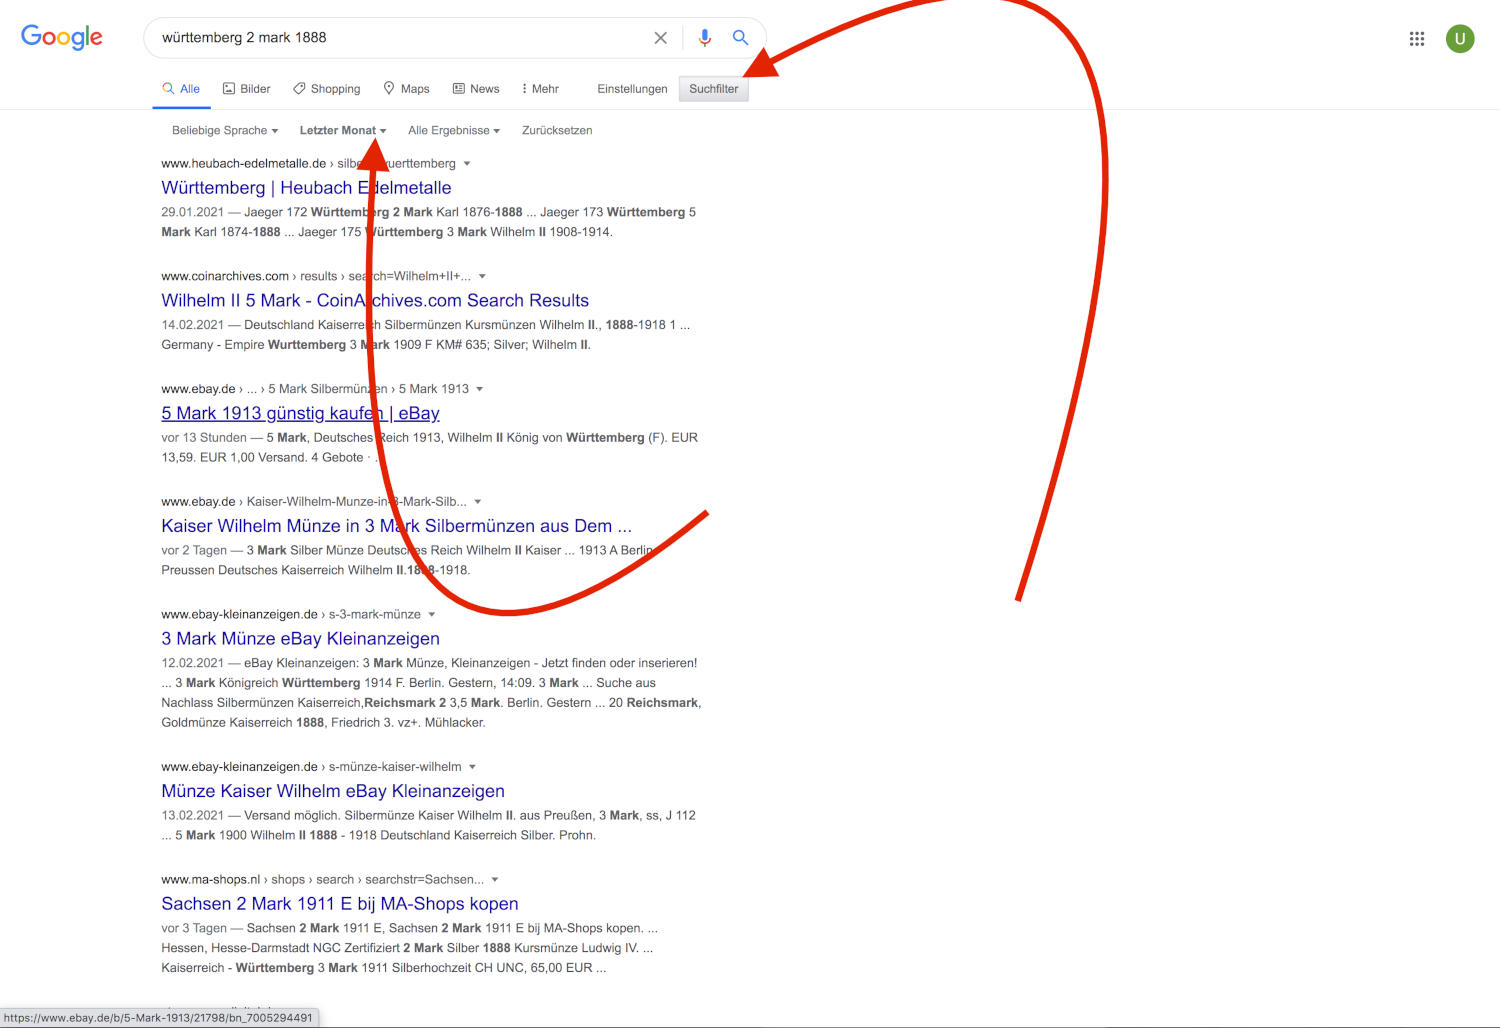Open the Maps results tab
The image size is (1500, 1028).
tap(406, 89)
